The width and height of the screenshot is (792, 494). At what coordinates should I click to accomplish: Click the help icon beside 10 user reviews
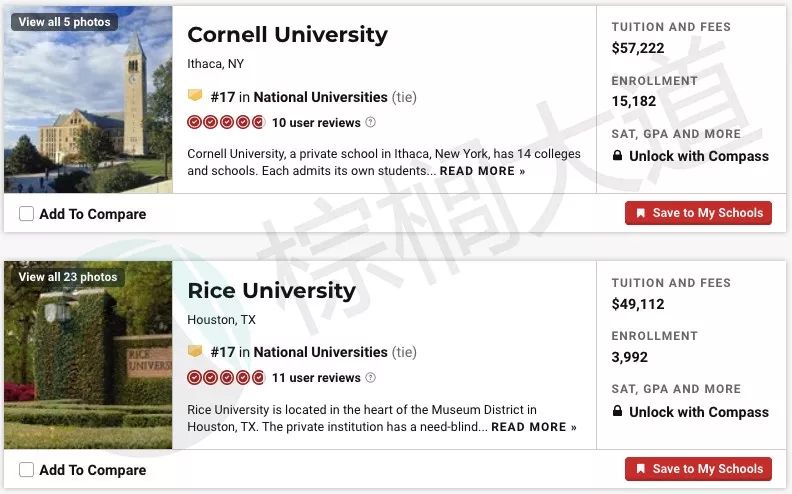tap(370, 122)
